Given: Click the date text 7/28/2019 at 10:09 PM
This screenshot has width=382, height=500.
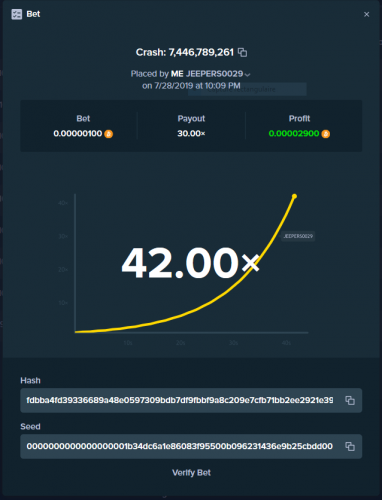Looking at the screenshot, I should coord(197,86).
